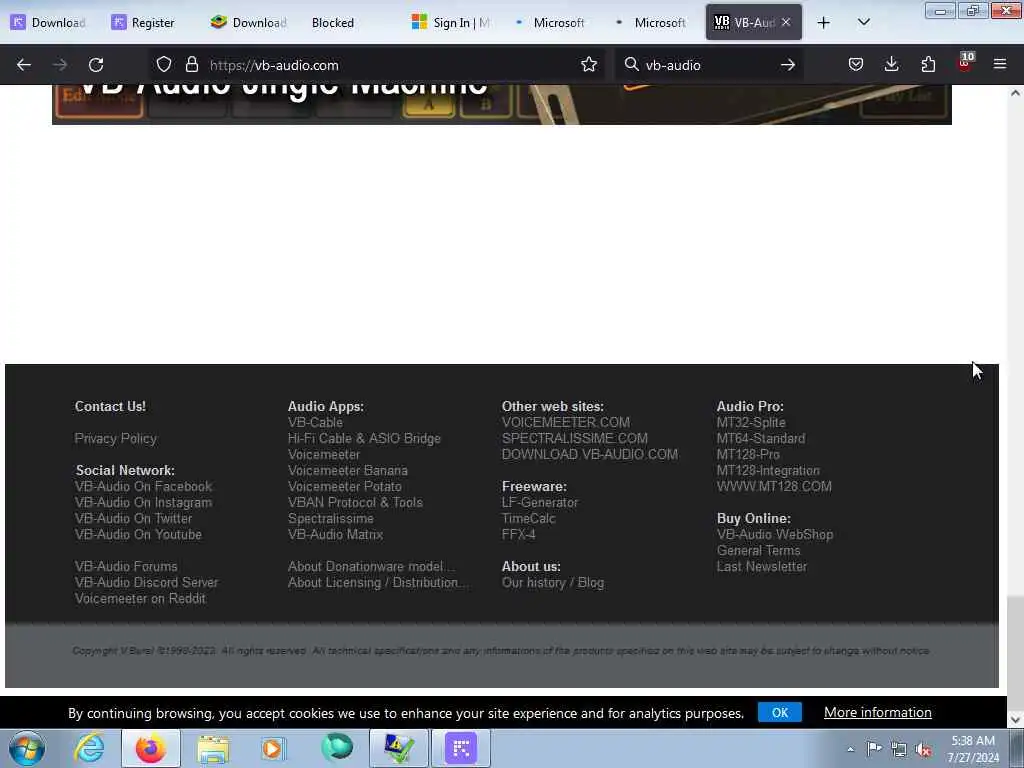1024x768 pixels.
Task: Open LF-Generator freeware link
Action: tap(539, 502)
